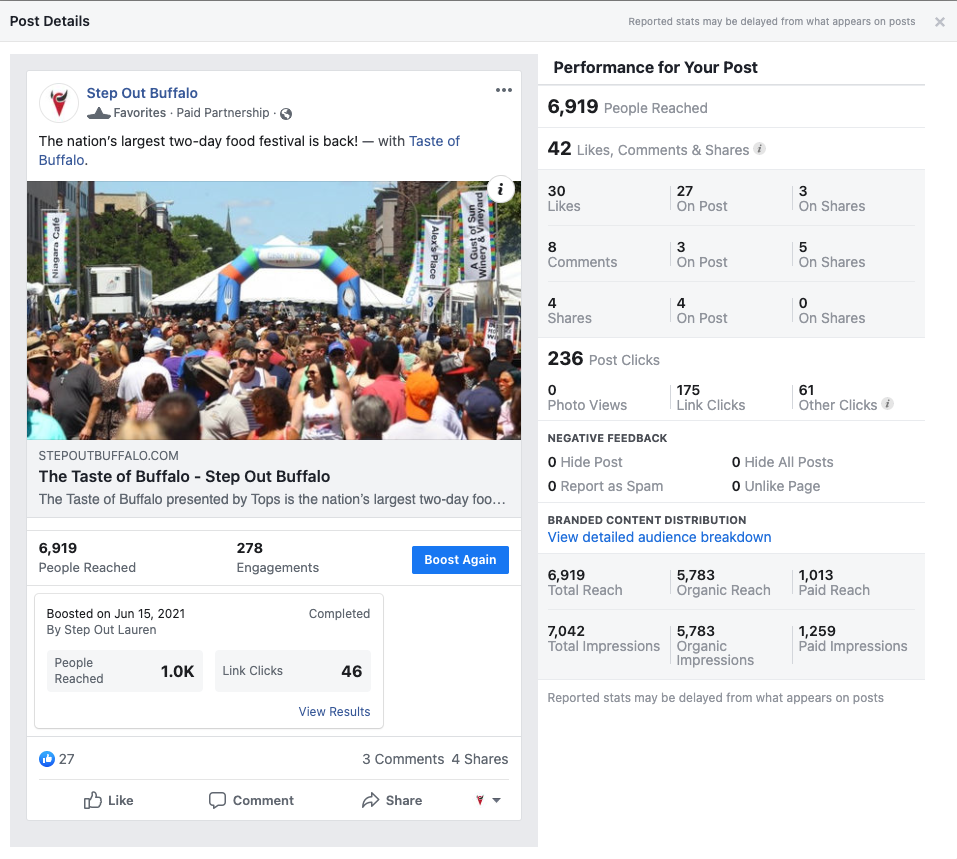Click the 6,919 People Reached performance stat
Viewport: 957px width, 859px height.
627,107
